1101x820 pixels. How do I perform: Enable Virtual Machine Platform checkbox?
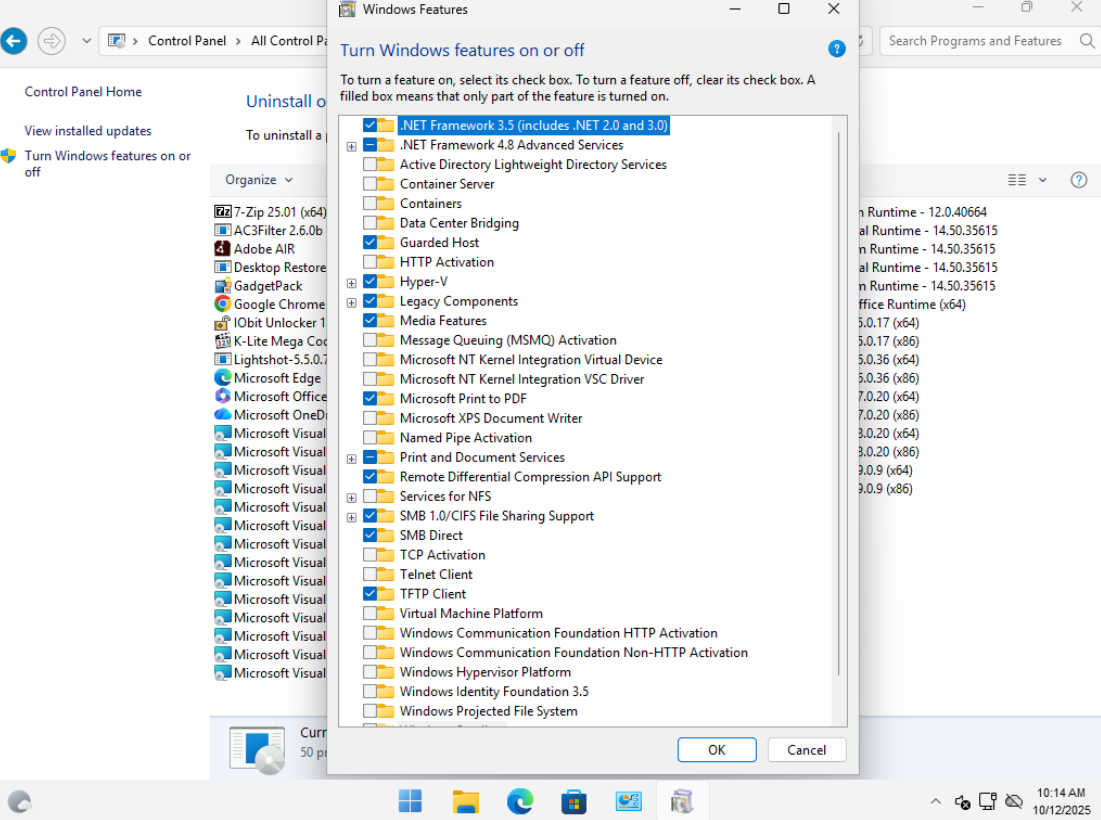(x=369, y=613)
